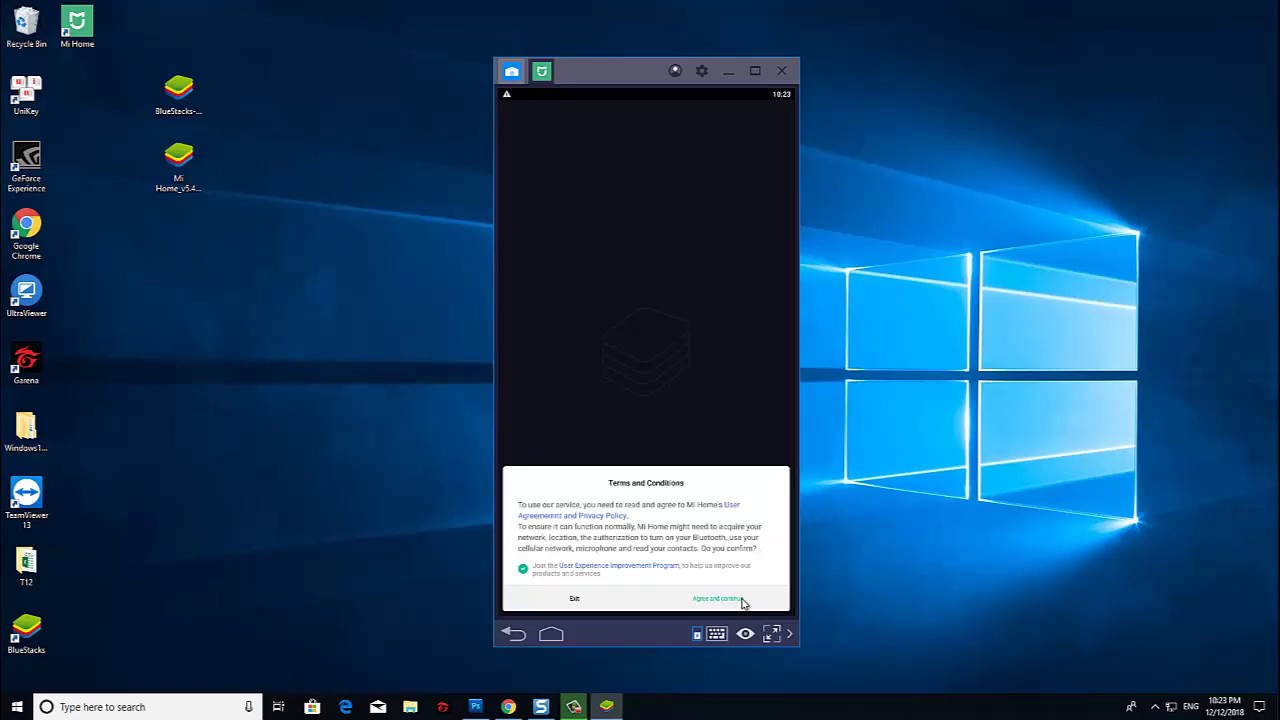The height and width of the screenshot is (720, 1280).
Task: Select the Google Chrome desktop shortcut
Action: click(26, 235)
